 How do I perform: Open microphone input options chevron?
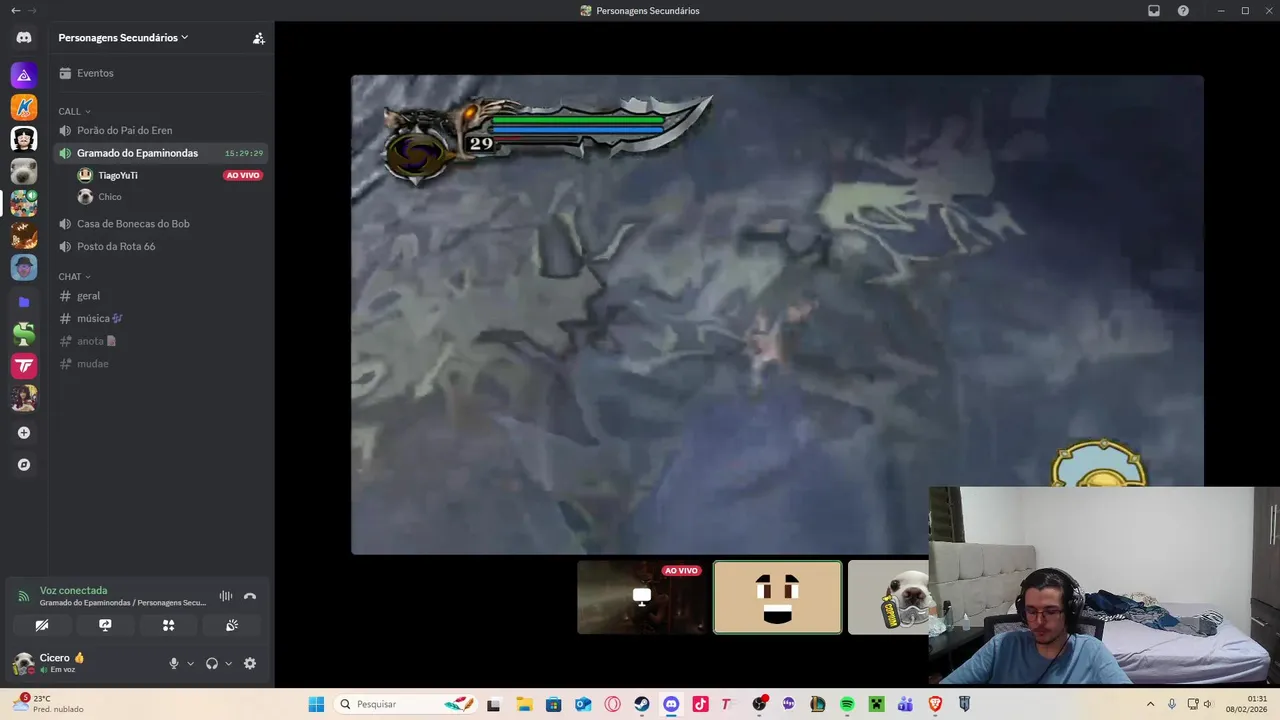point(190,663)
